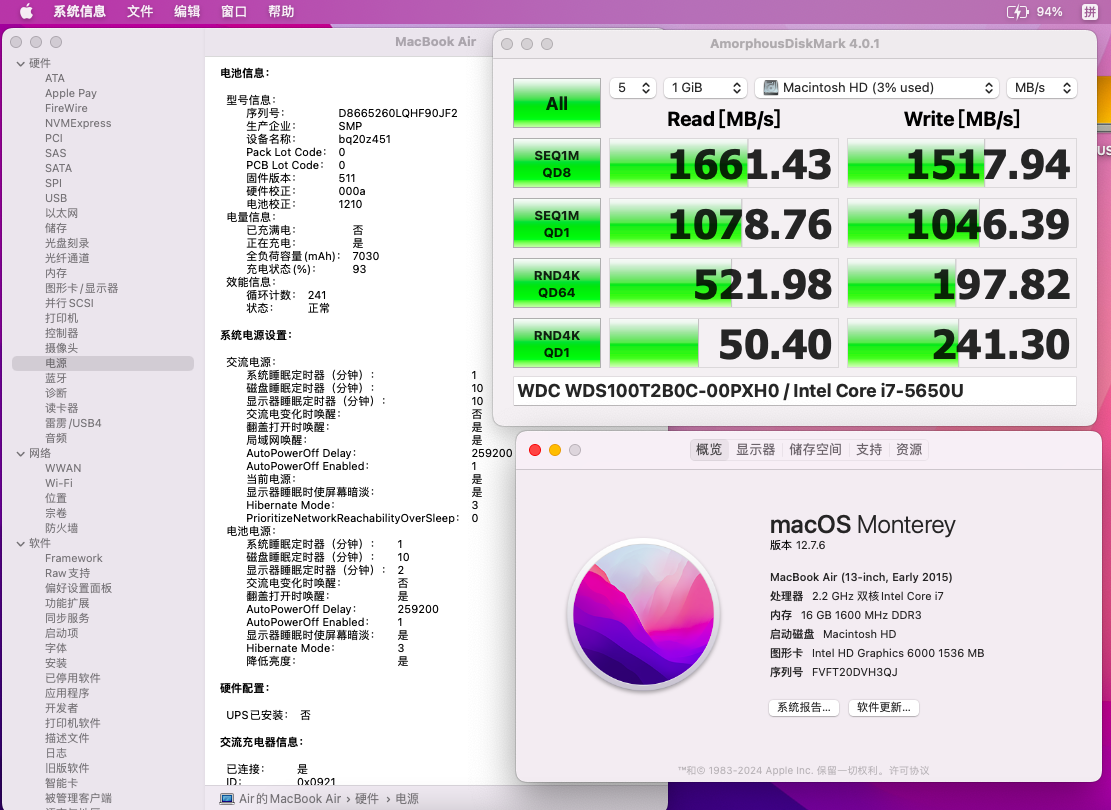This screenshot has width=1111, height=810.
Task: Click the Pinyin input method icon
Action: click(1089, 11)
